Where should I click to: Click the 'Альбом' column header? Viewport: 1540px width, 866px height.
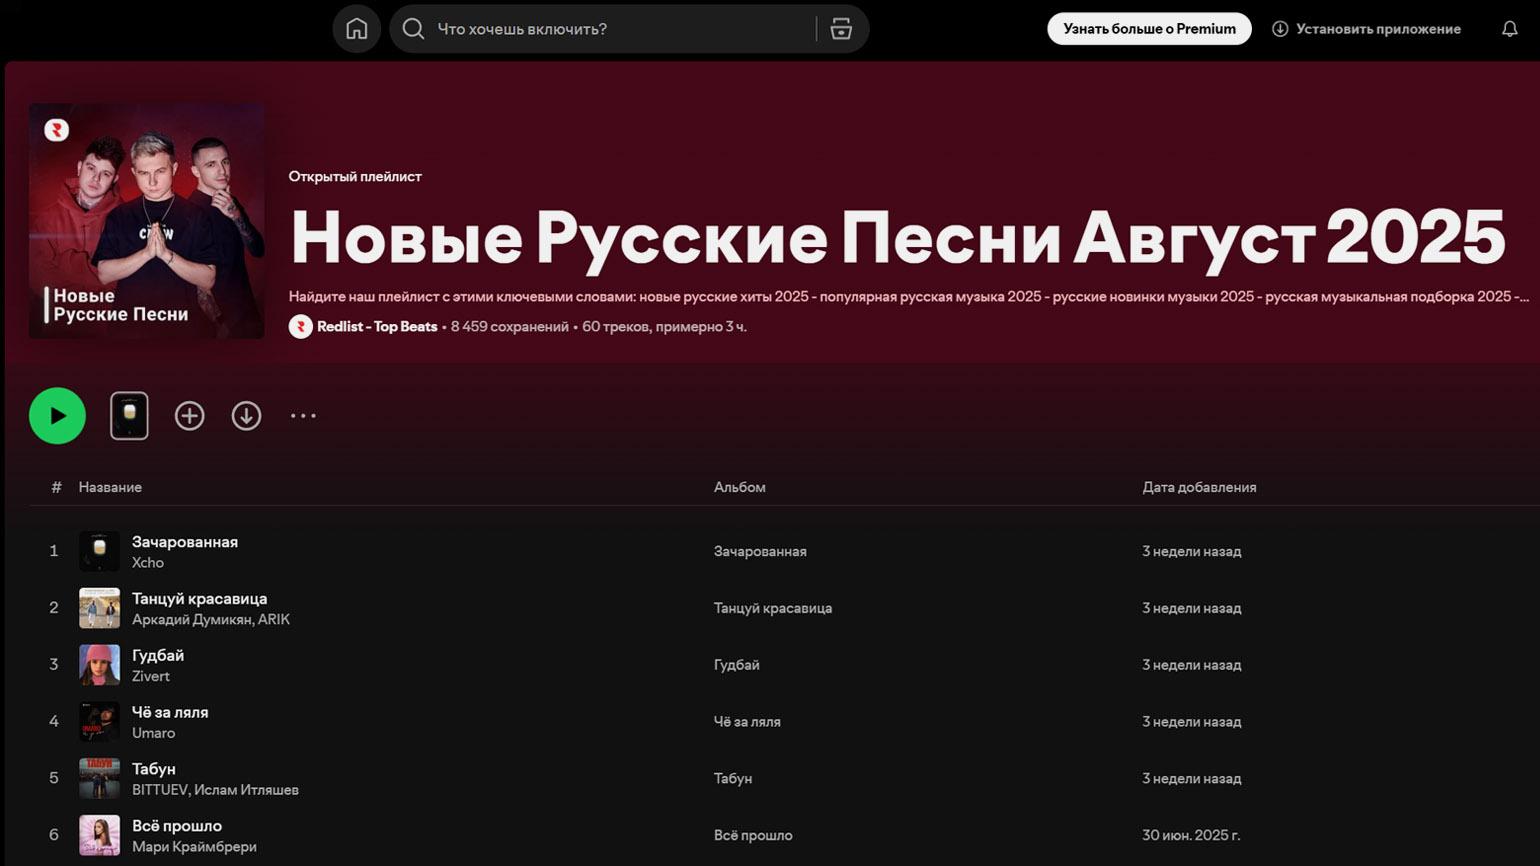739,488
